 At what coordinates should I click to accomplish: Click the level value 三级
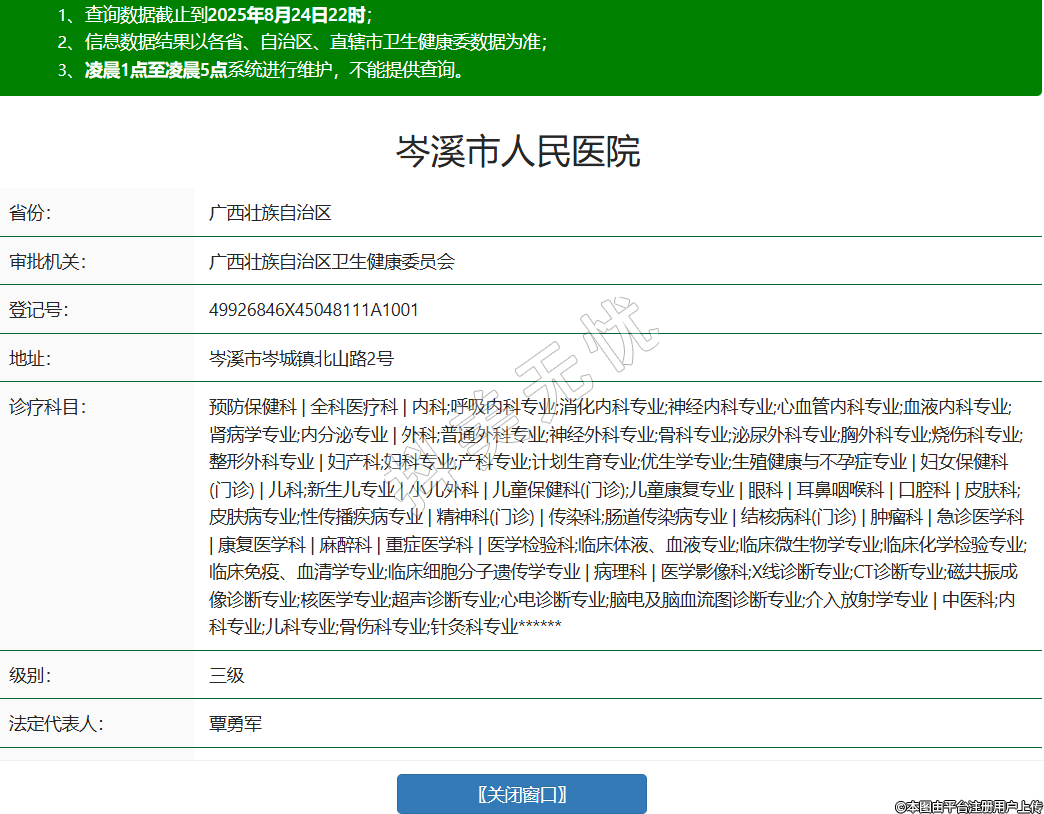[227, 675]
